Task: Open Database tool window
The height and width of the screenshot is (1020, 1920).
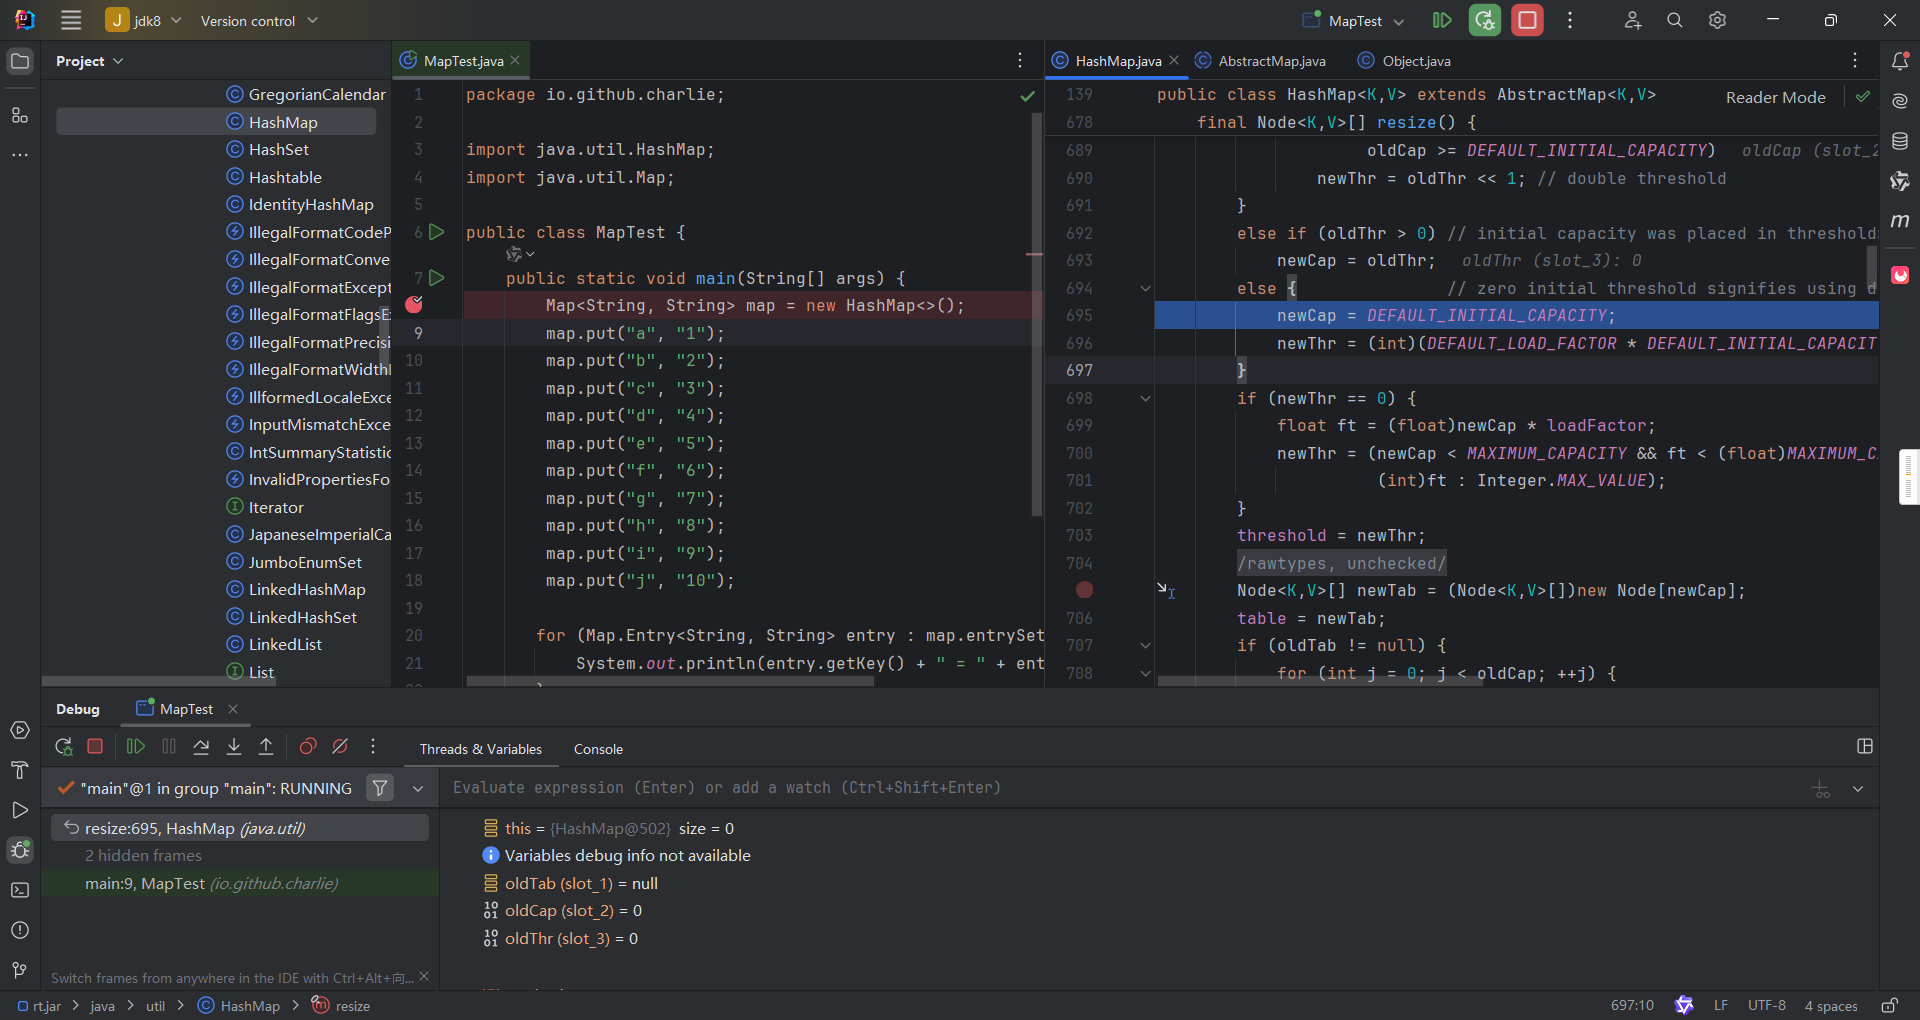Action: pyautogui.click(x=1900, y=141)
